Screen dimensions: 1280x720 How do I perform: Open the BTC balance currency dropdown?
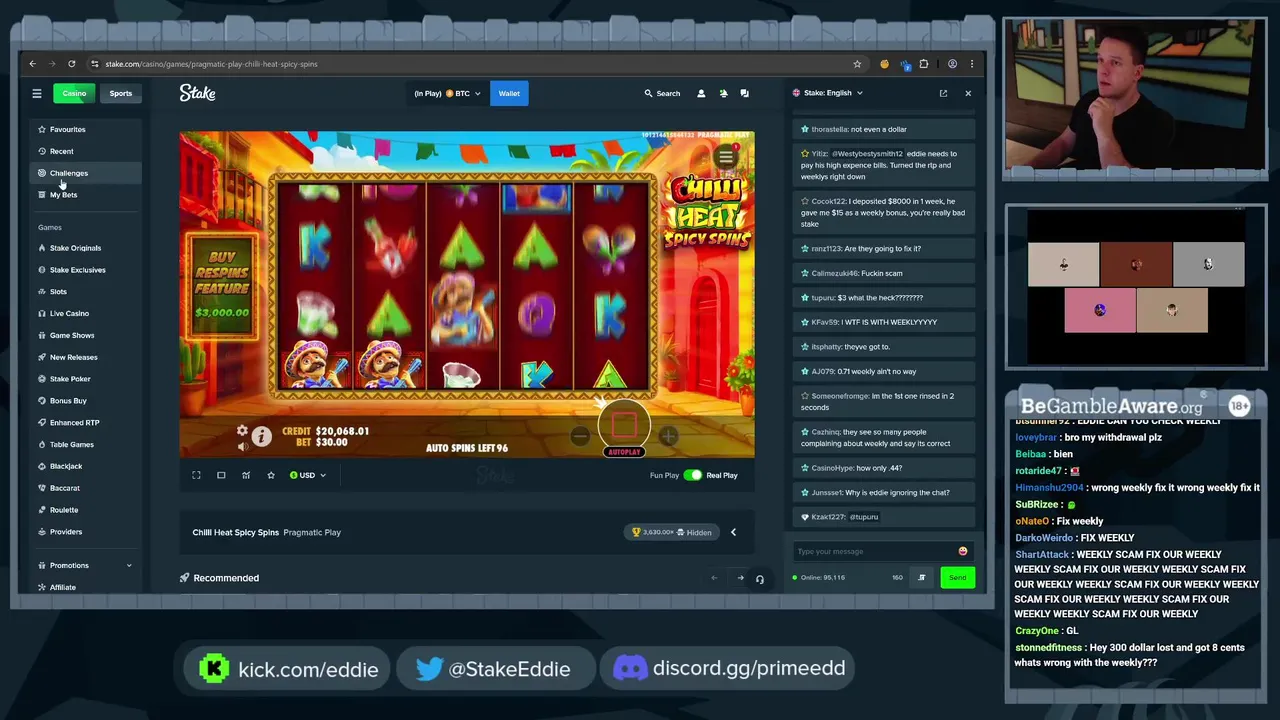(447, 93)
